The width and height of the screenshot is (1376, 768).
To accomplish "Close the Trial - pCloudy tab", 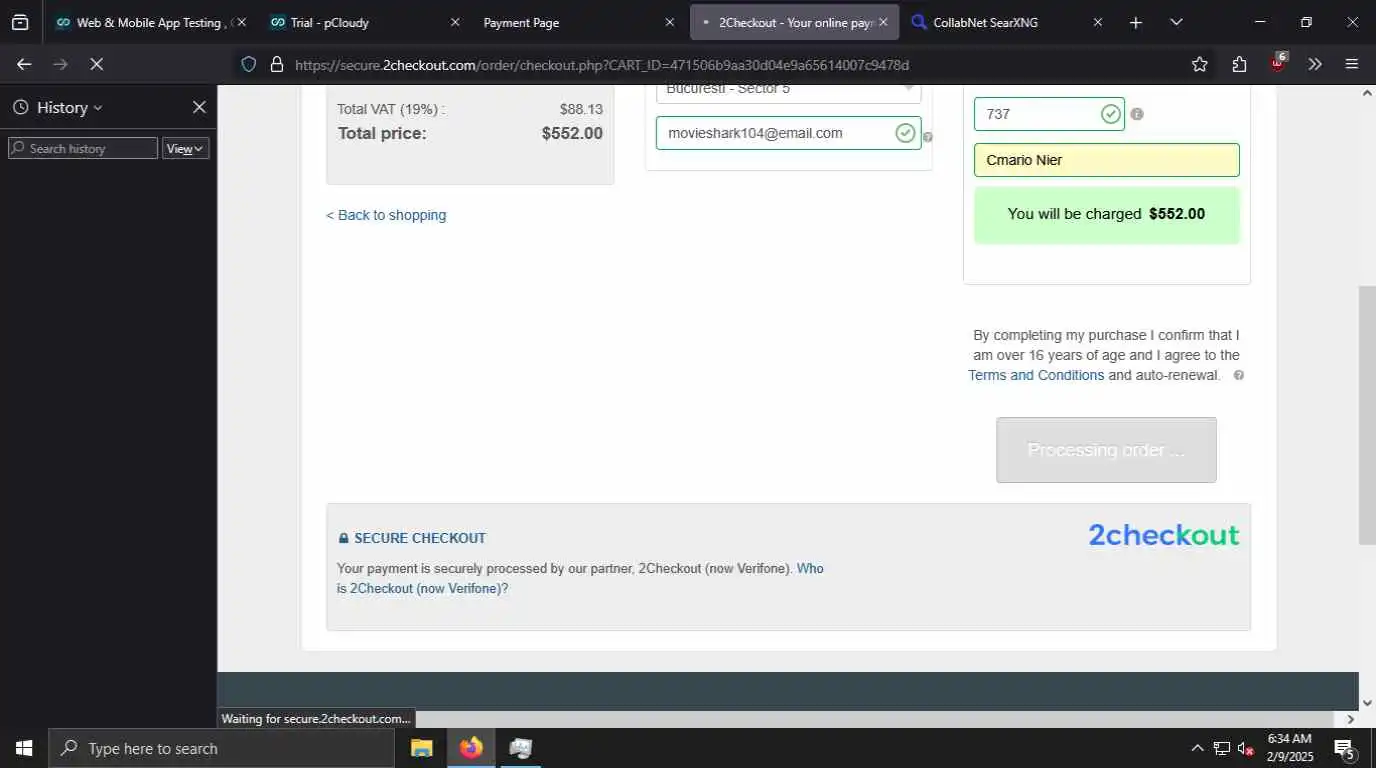I will (x=455, y=22).
